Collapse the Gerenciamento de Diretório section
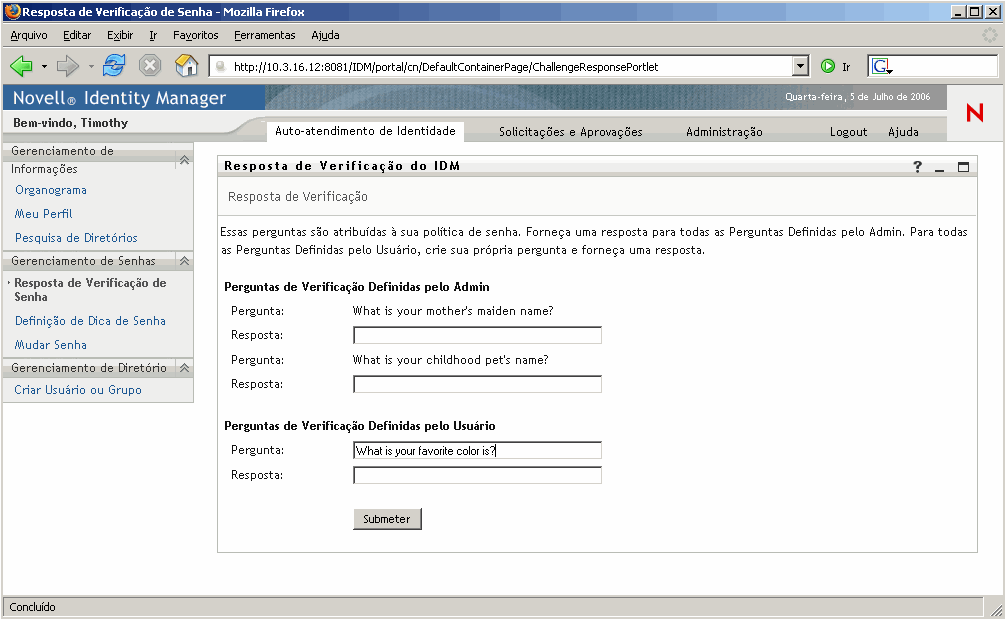The height and width of the screenshot is (619, 1005). pyautogui.click(x=184, y=368)
